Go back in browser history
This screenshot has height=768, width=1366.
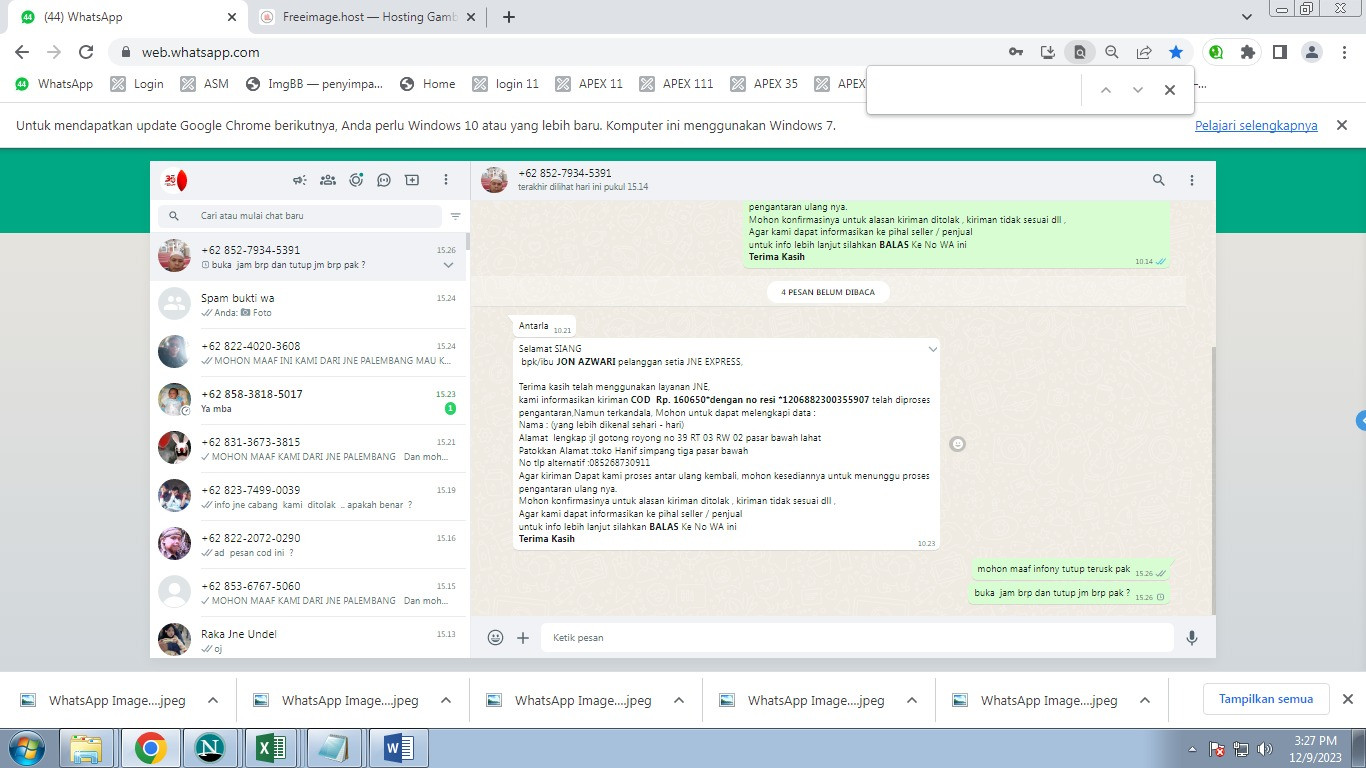click(x=22, y=52)
